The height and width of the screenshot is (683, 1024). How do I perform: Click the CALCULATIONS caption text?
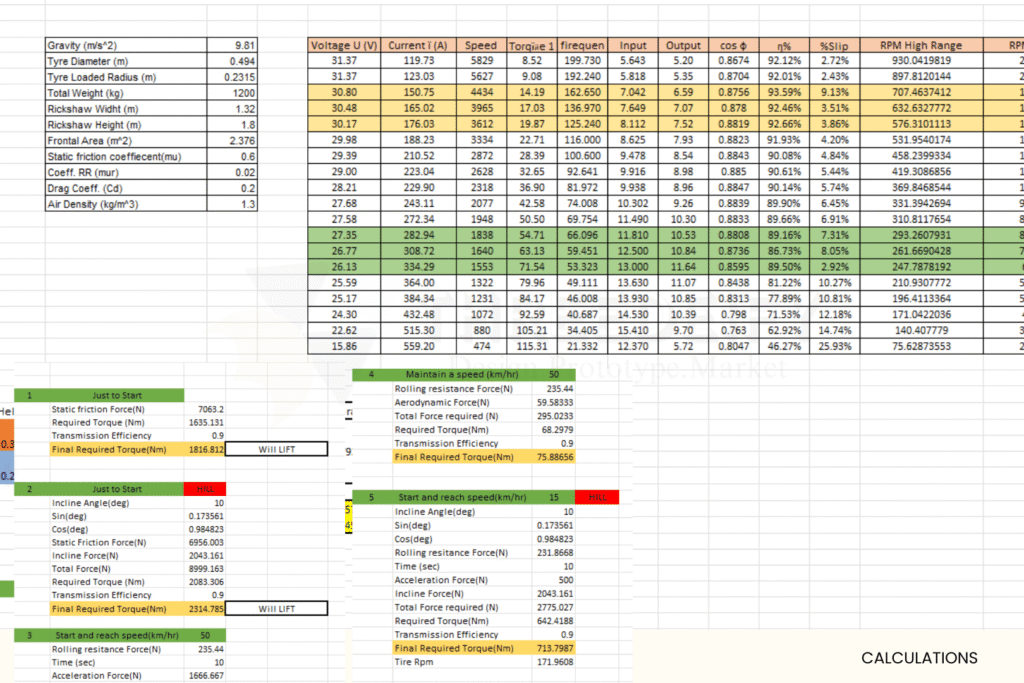pyautogui.click(x=919, y=658)
